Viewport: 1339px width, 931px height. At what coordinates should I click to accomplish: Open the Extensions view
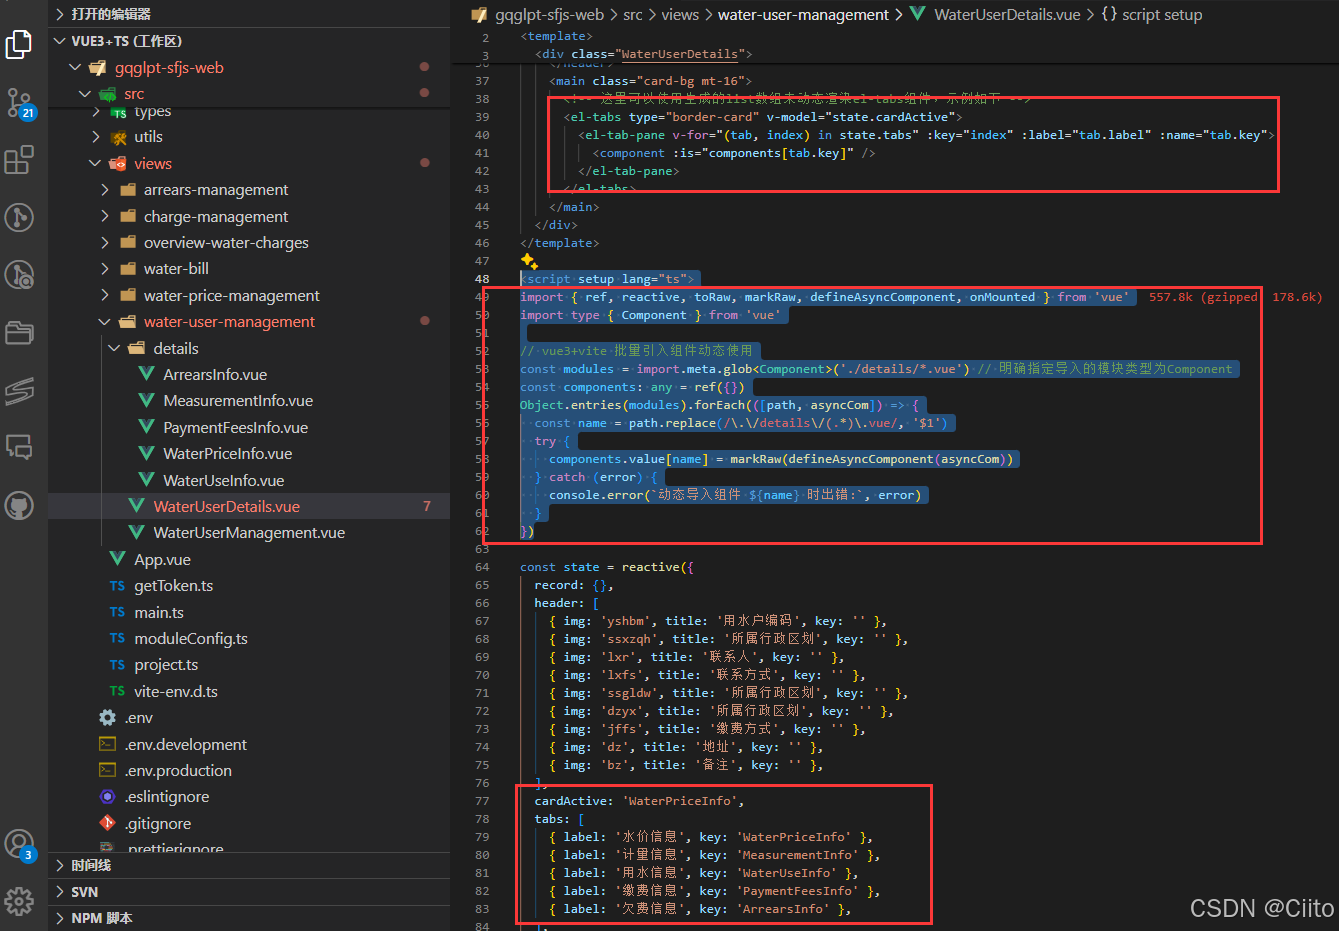pos(19,160)
